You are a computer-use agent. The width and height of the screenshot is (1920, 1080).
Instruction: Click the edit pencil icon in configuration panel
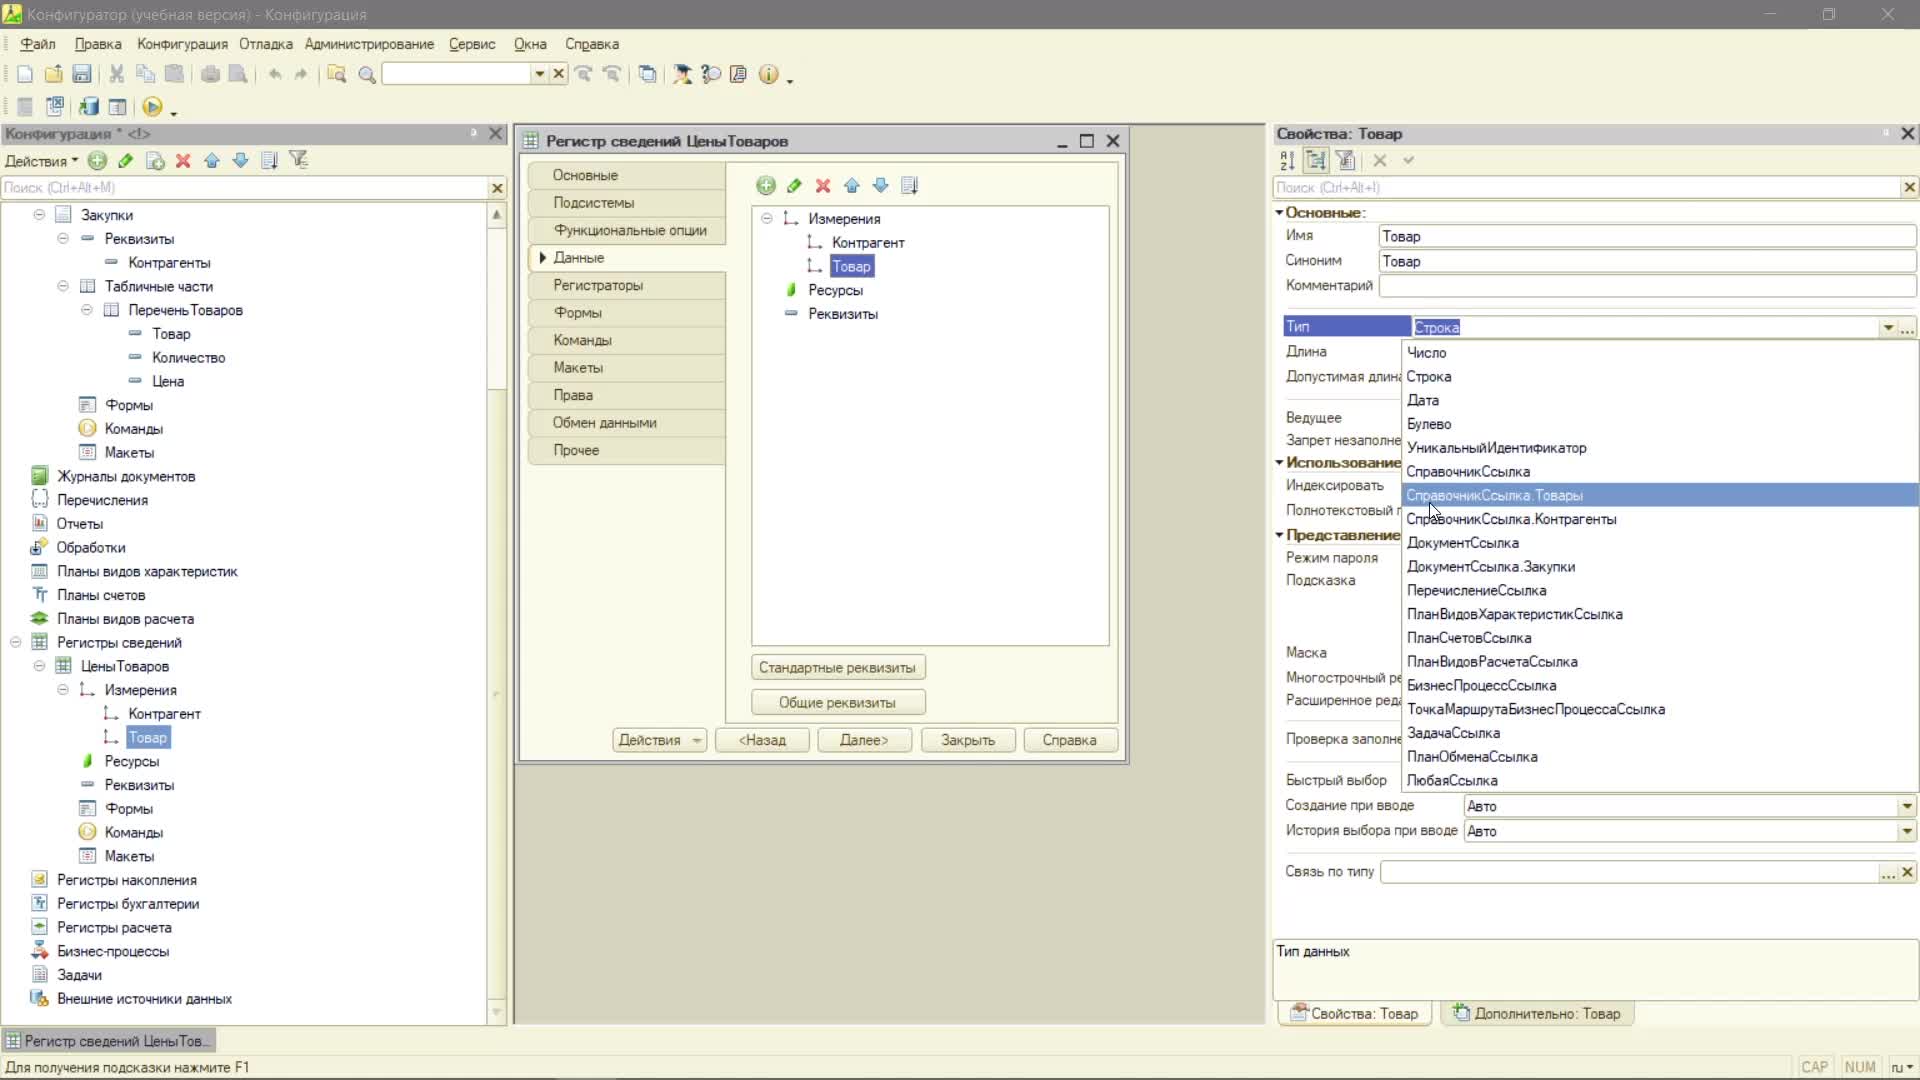(x=126, y=160)
